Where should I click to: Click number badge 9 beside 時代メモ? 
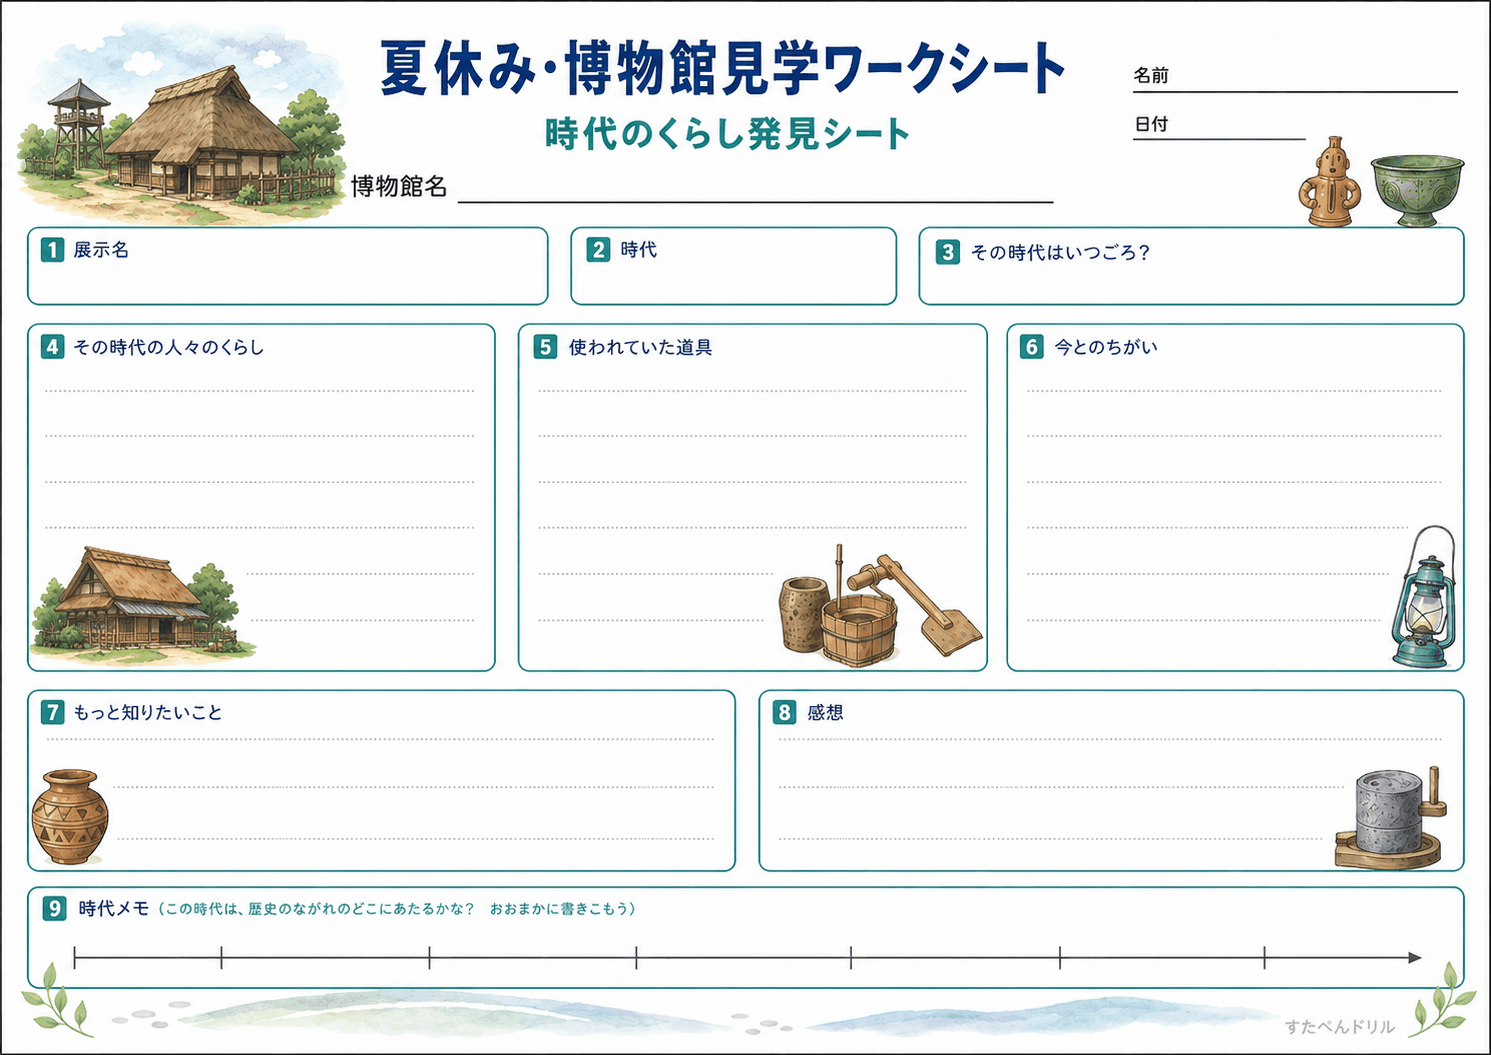coord(54,908)
